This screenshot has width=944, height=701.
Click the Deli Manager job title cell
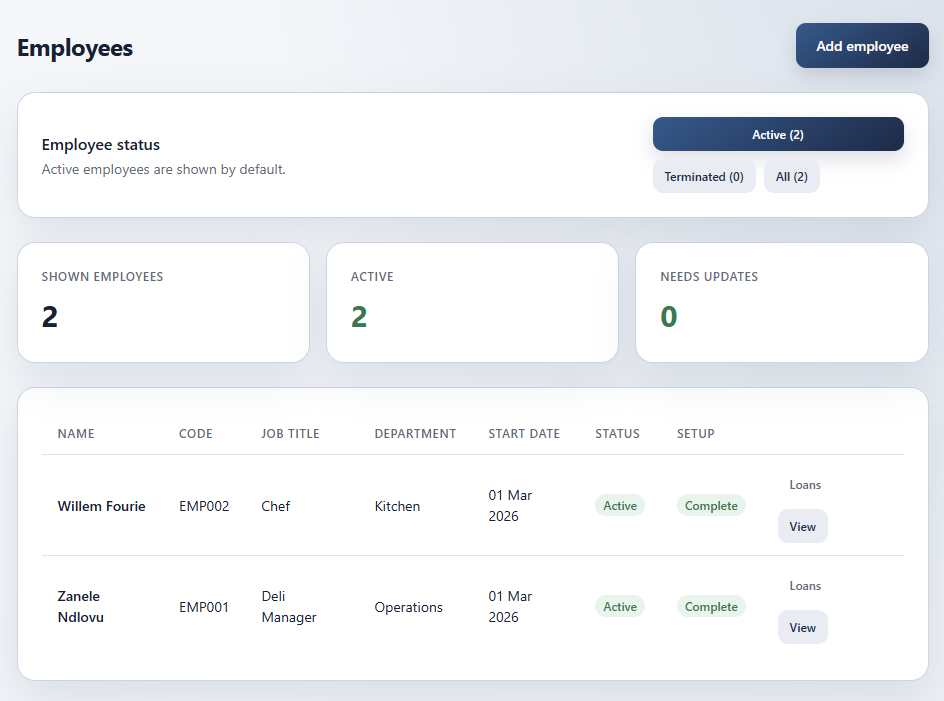(289, 606)
